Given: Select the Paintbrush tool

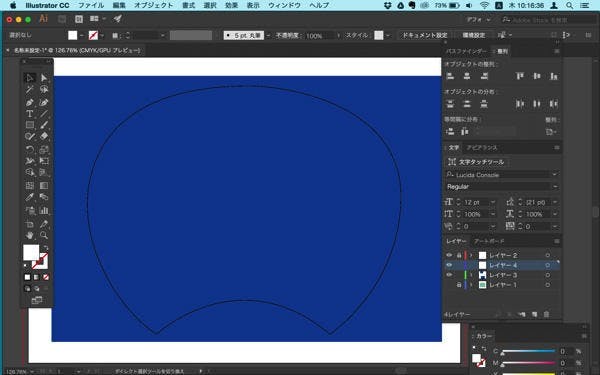Looking at the screenshot, I should point(44,125).
